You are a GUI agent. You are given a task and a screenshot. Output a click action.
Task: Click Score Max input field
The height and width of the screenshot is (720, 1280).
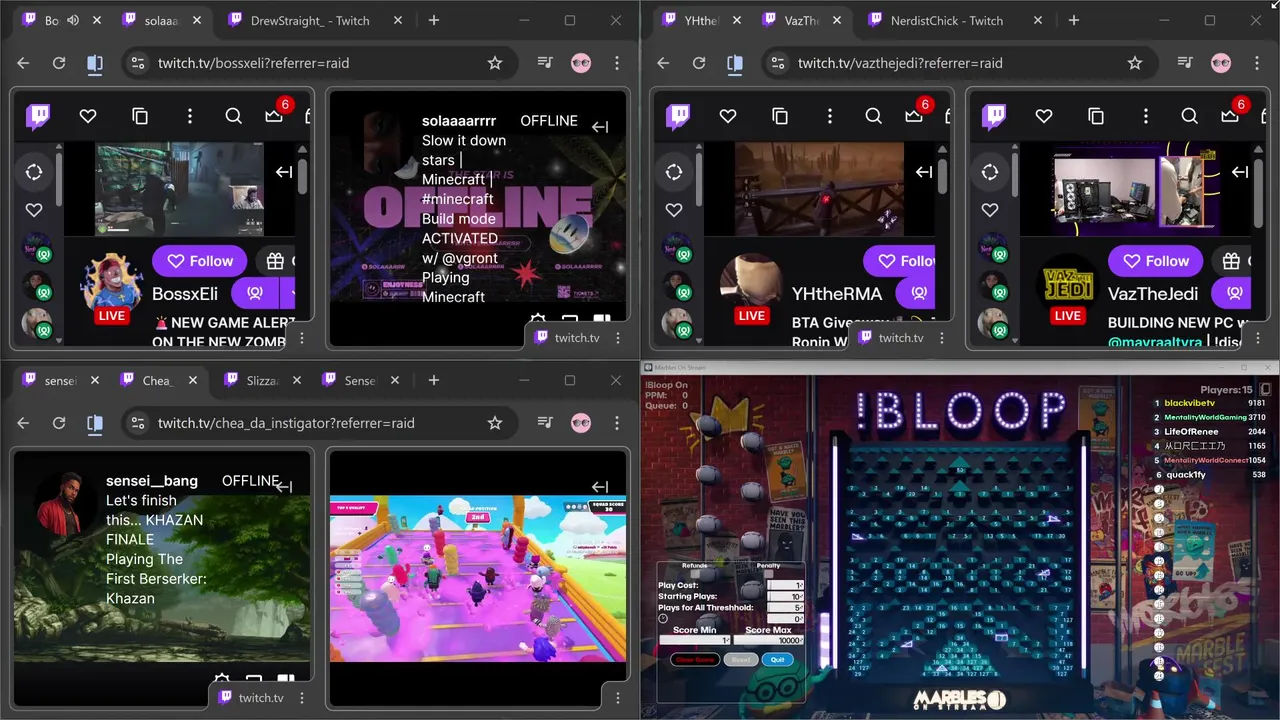(768, 640)
